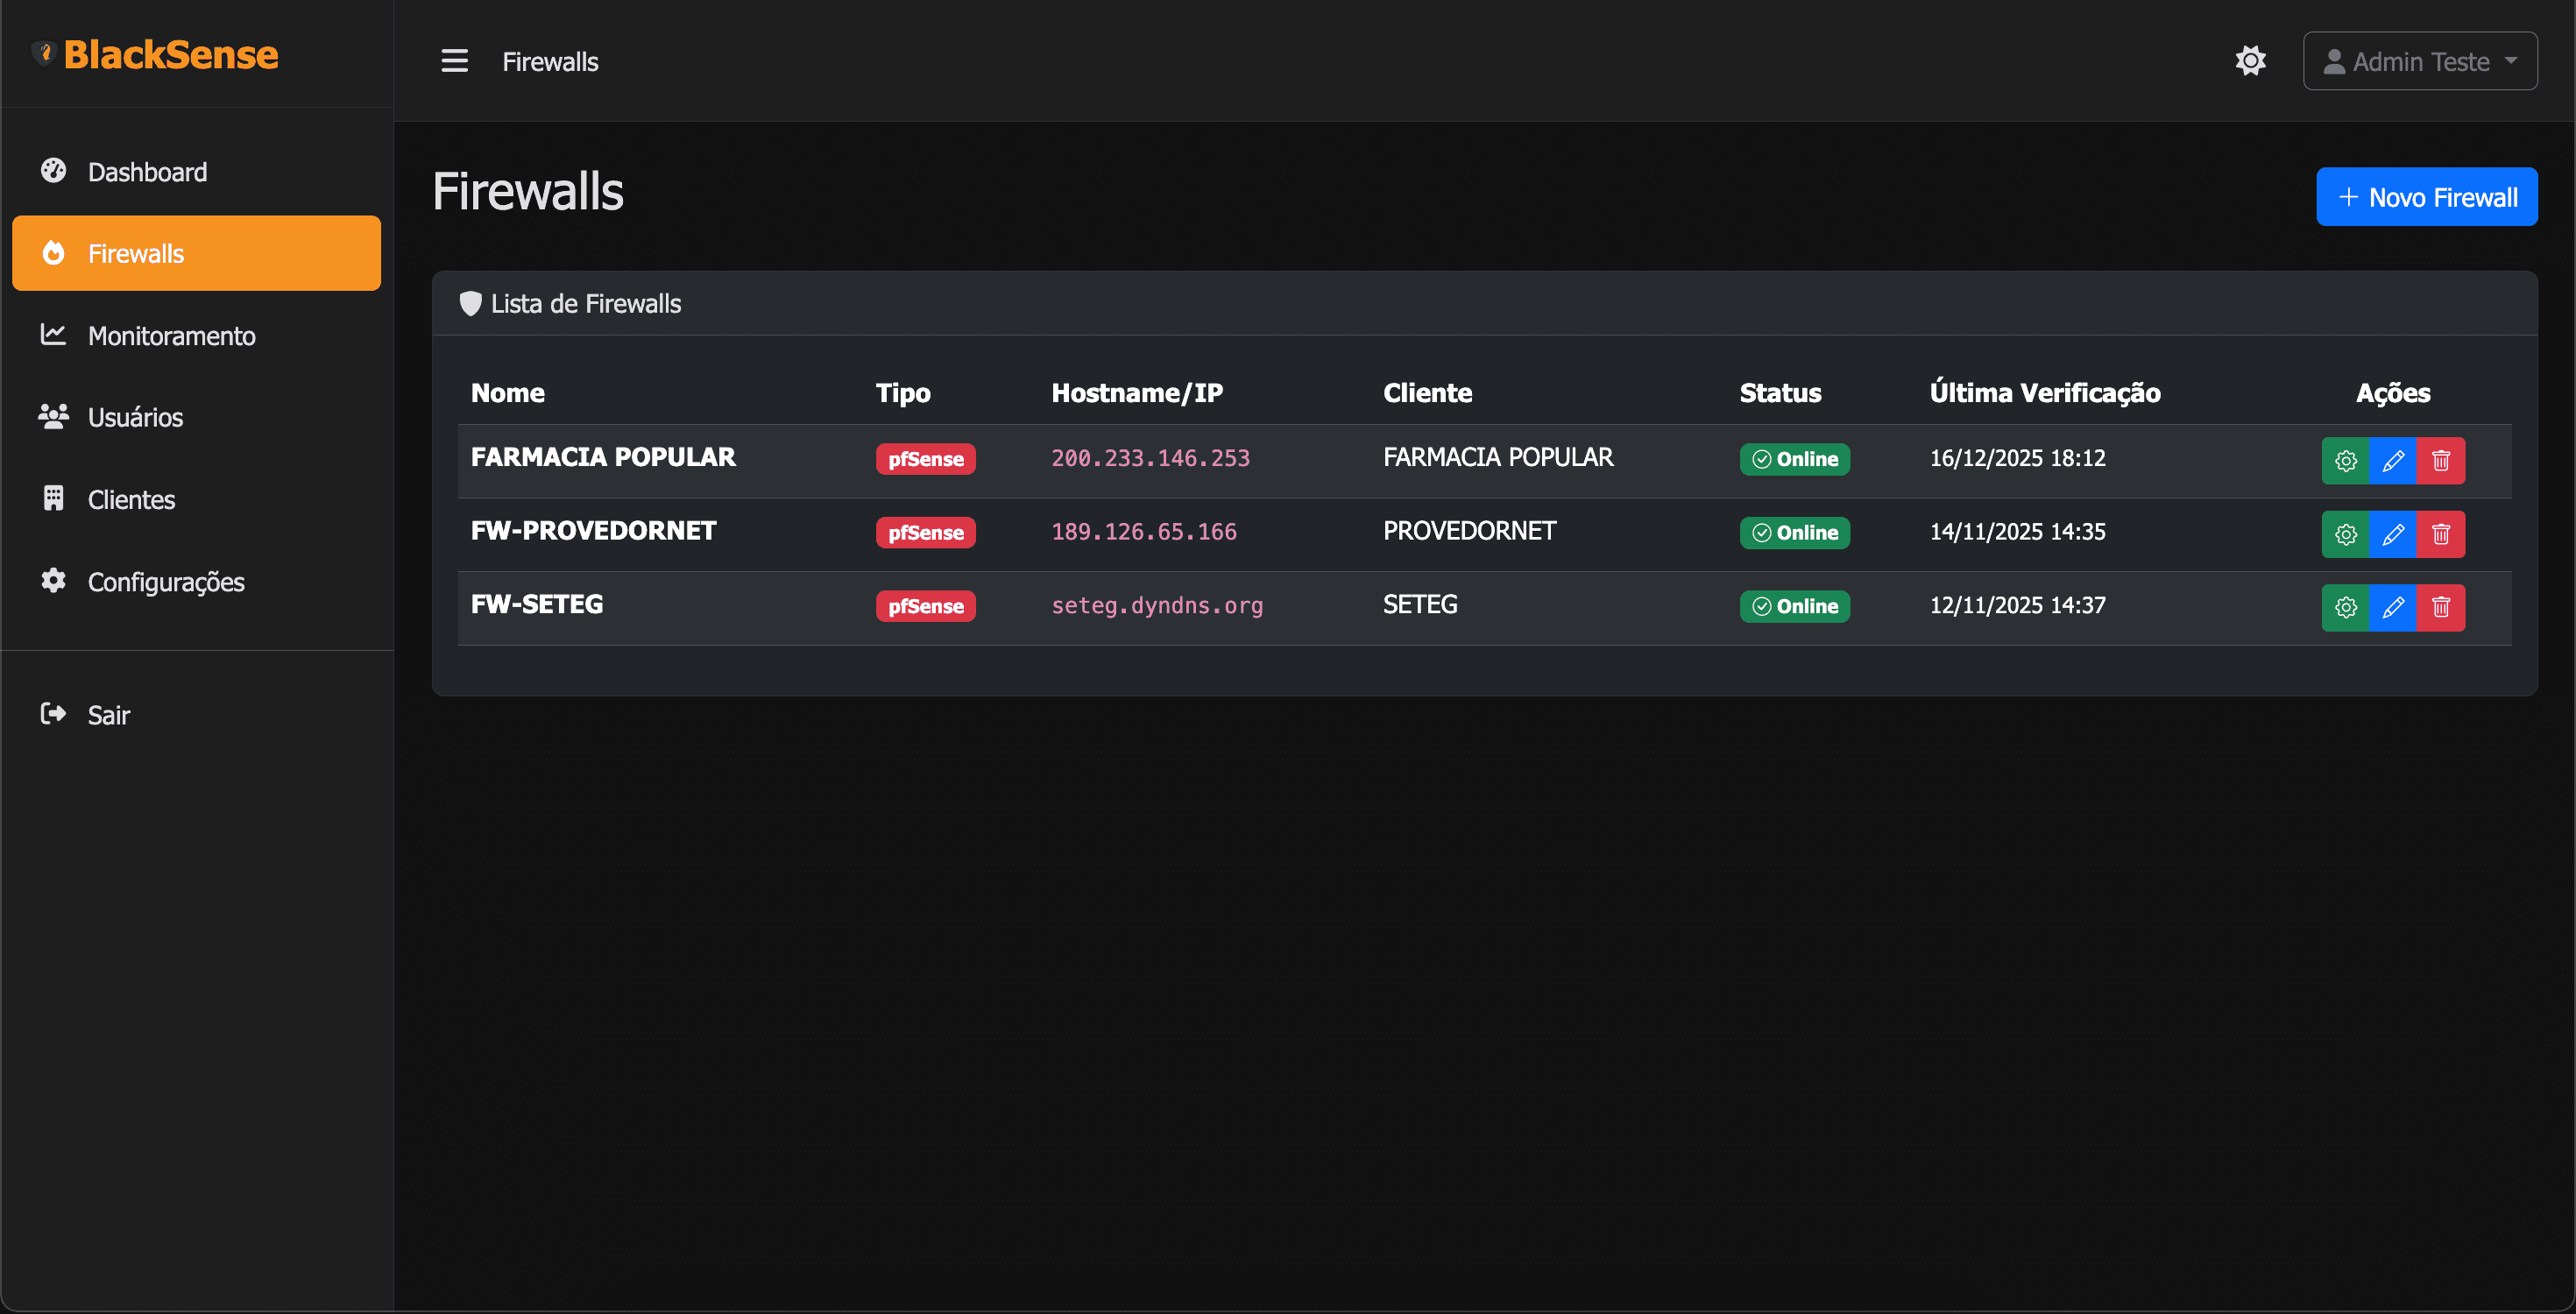This screenshot has width=2576, height=1314.
Task: Click the Monitoramento chart icon
Action: 53,335
